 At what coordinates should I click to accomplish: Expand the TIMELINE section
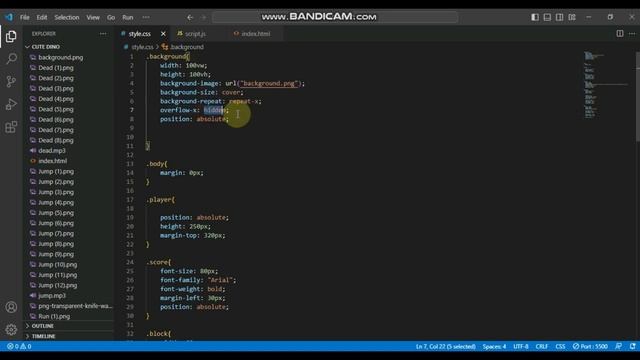click(43, 336)
